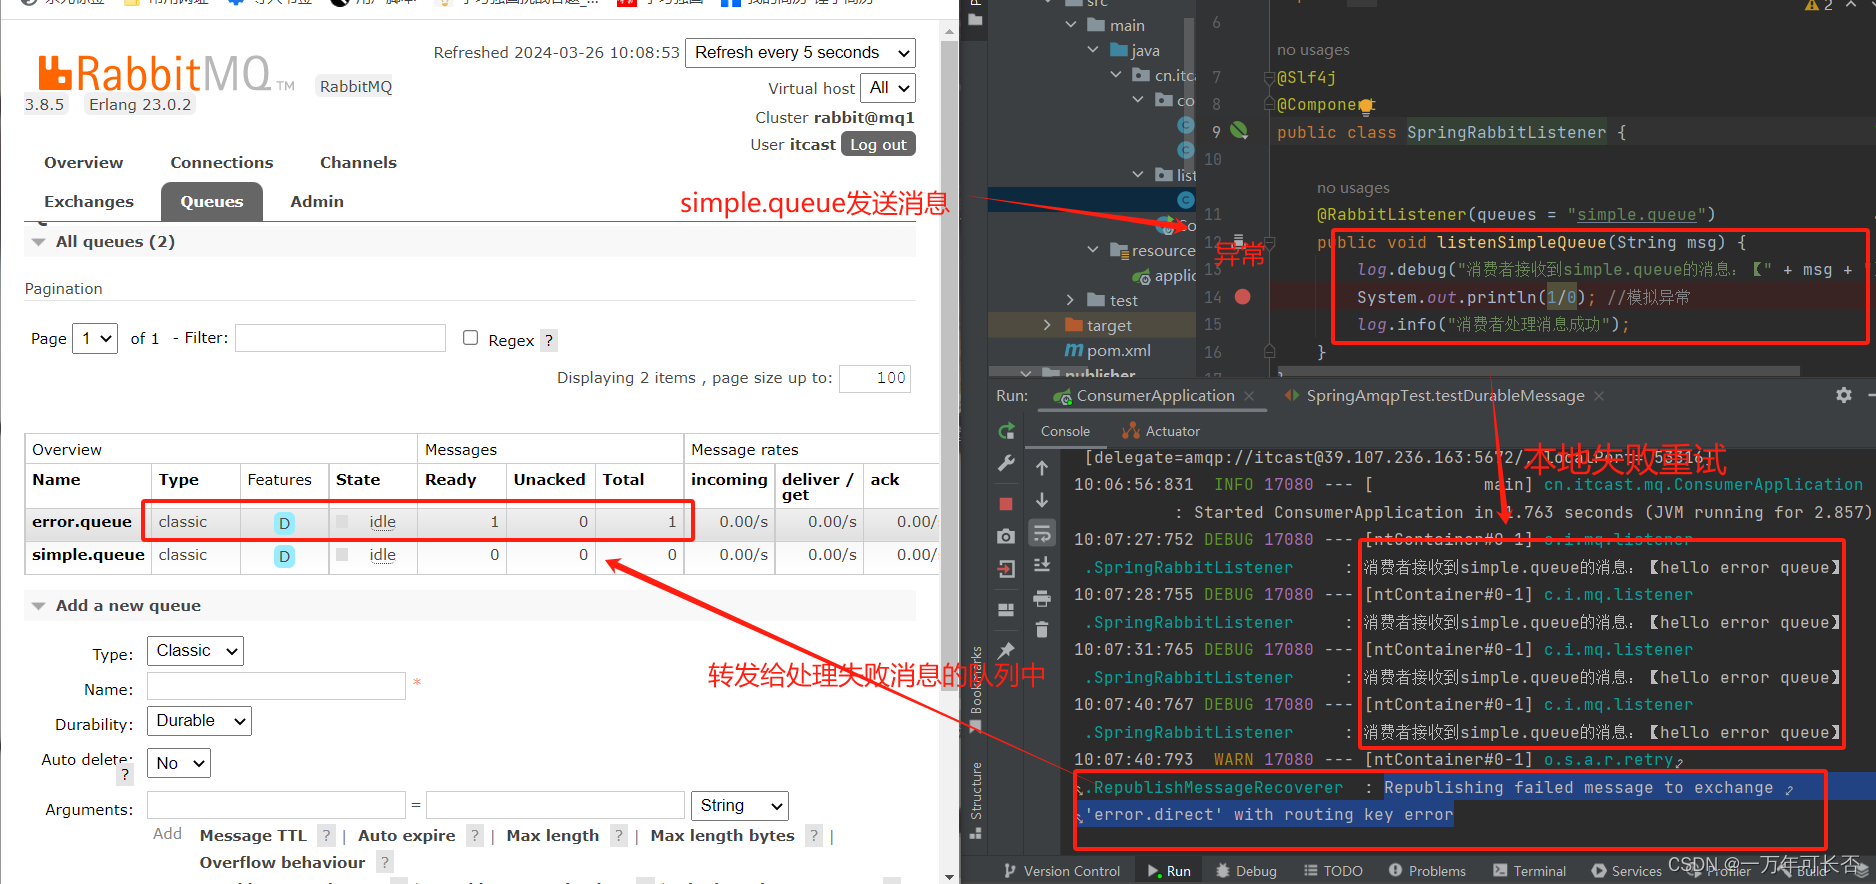Click the help icon next to Regex

click(549, 340)
